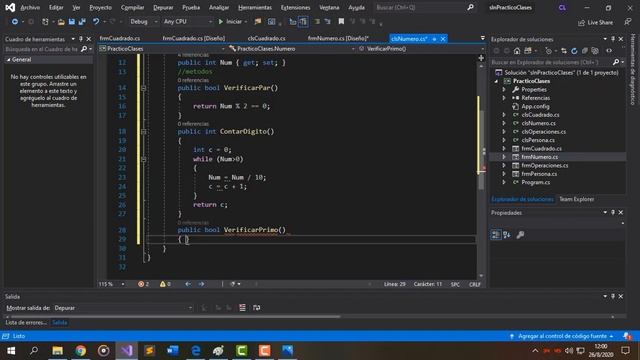This screenshot has width=640, height=360.
Task: Expand the Properties node in Solution Explorer
Action: coord(504,90)
